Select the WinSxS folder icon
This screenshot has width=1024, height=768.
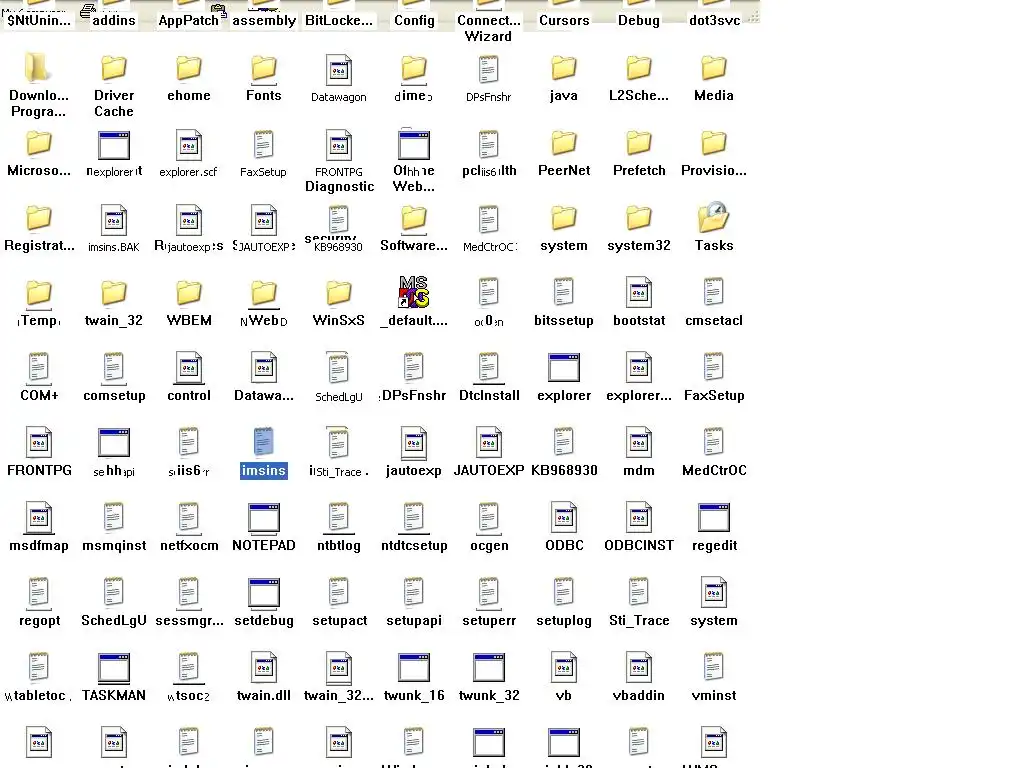[x=338, y=293]
